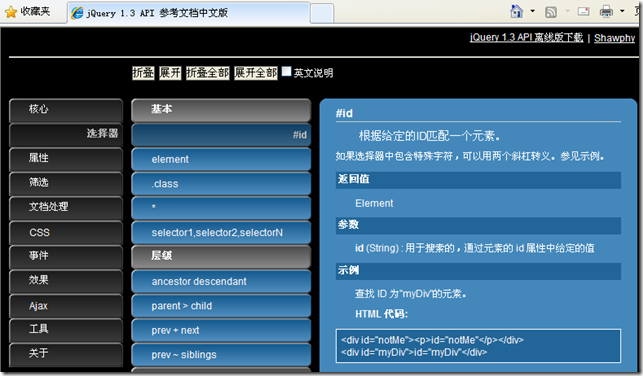Open the 关于 category
643x376 pixels.
(66, 355)
